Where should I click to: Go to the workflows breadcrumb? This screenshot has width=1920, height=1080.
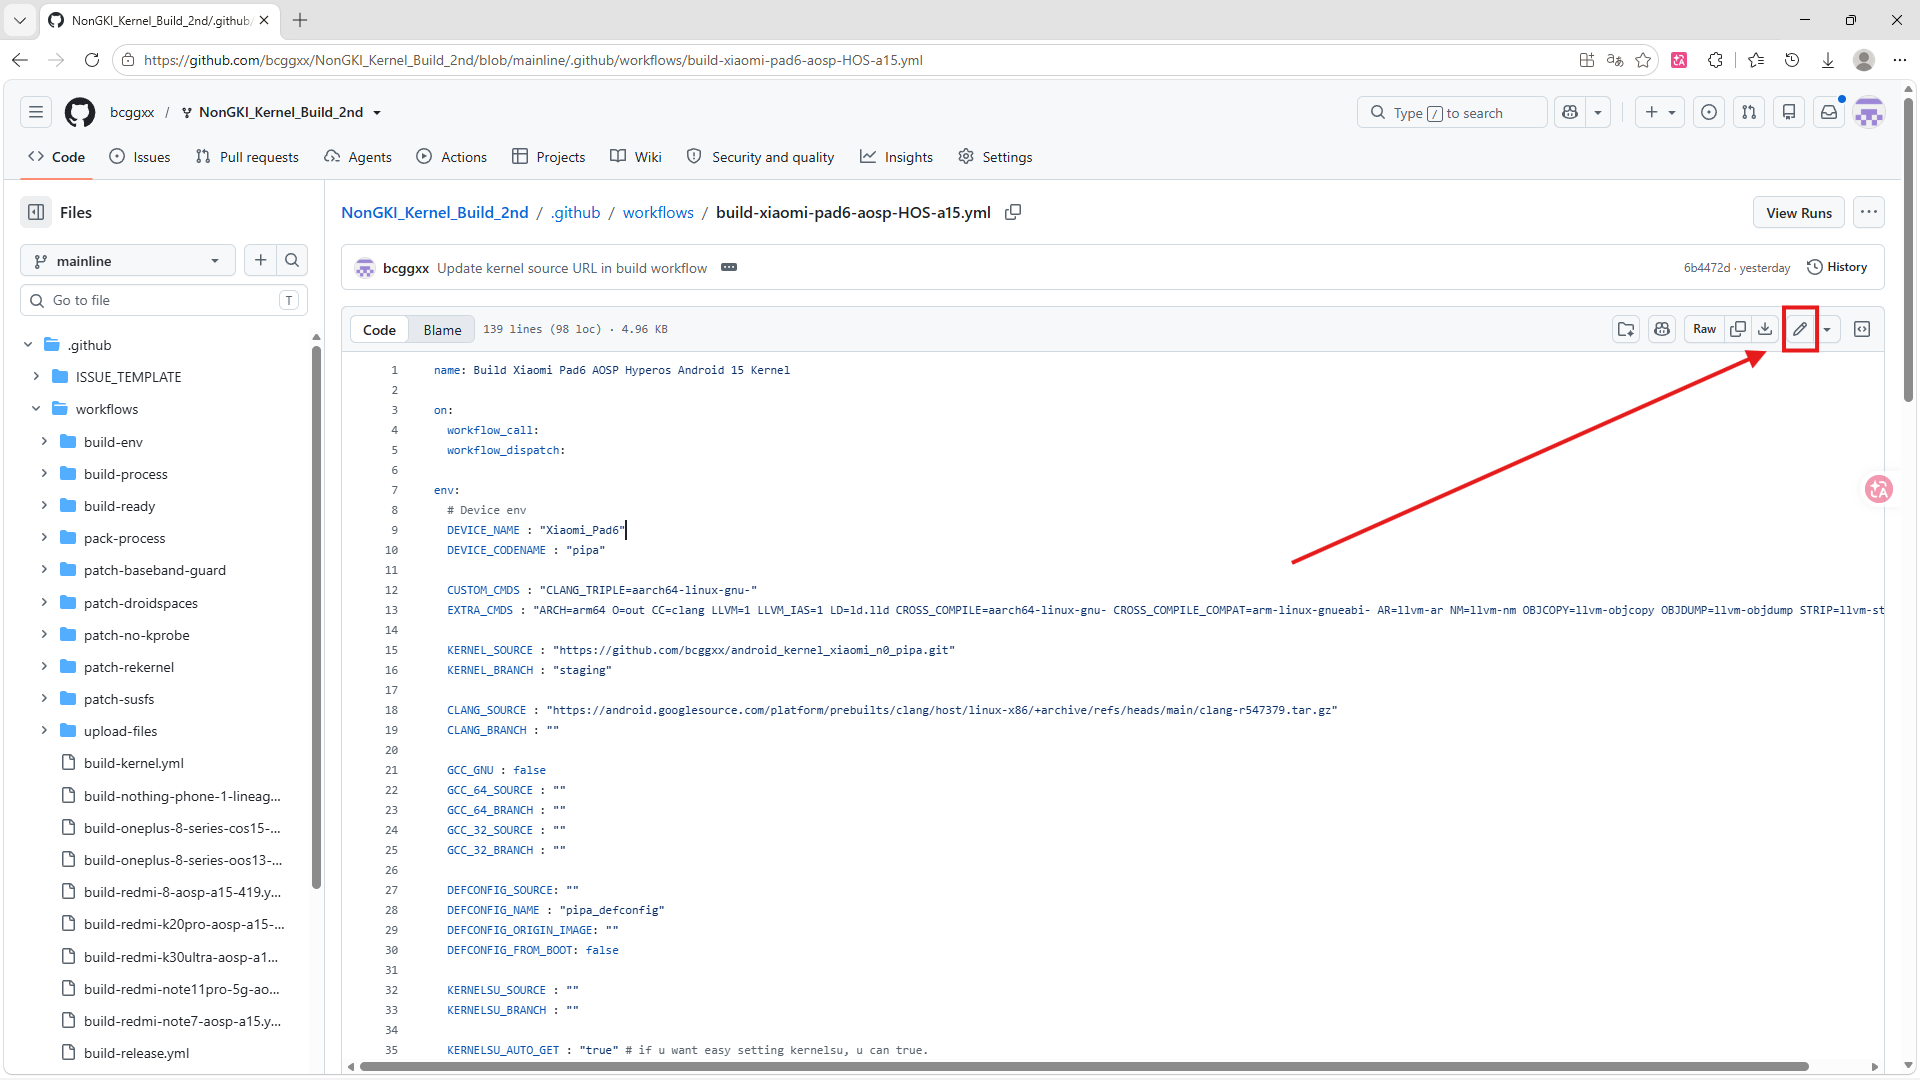coord(658,212)
